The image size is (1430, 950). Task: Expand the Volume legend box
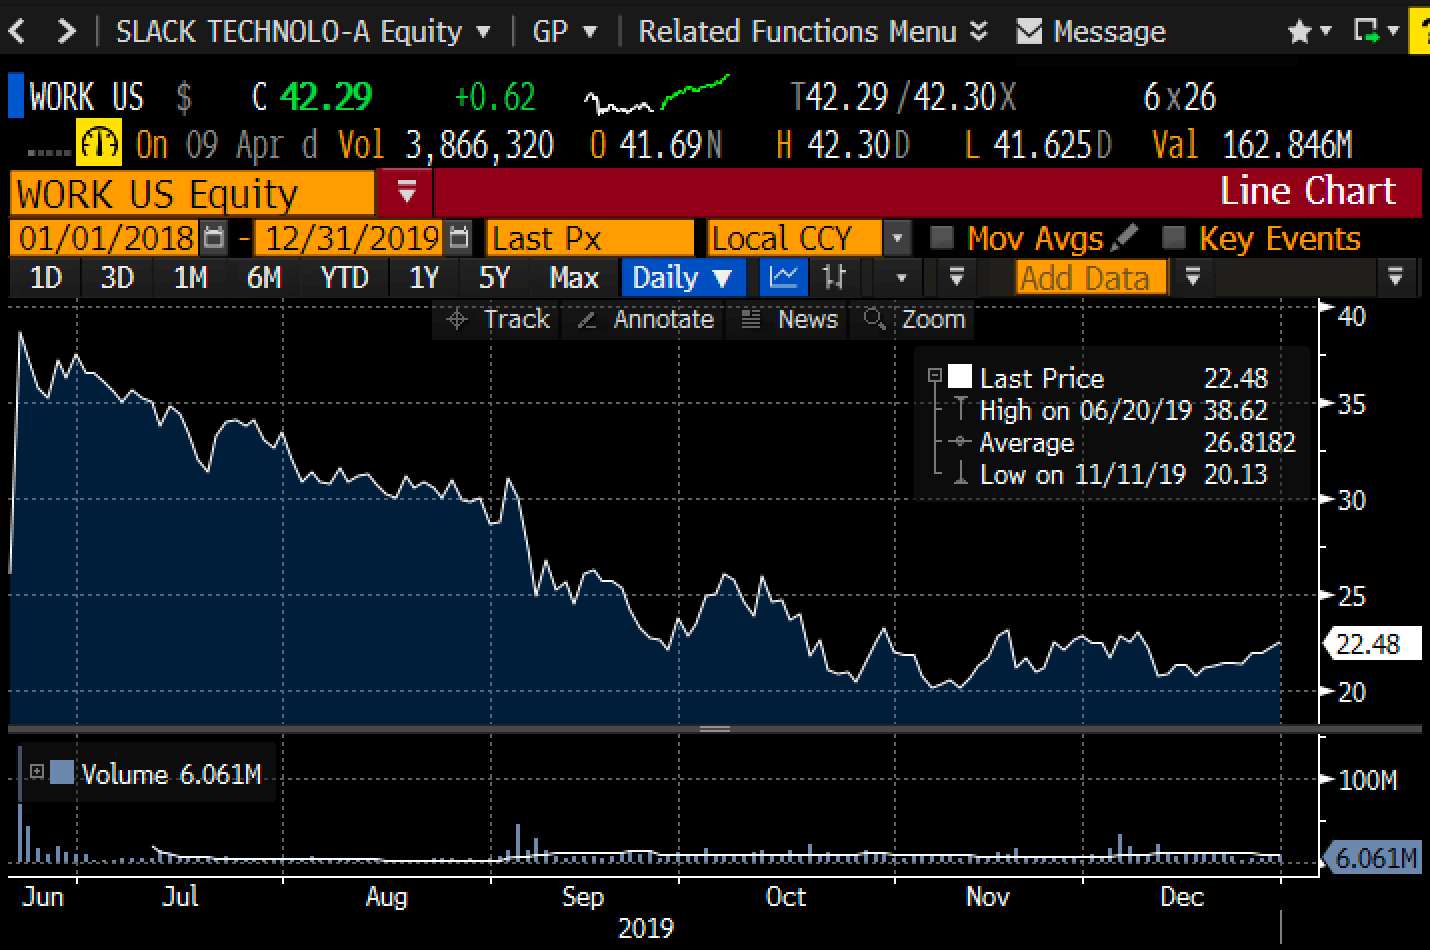point(37,771)
